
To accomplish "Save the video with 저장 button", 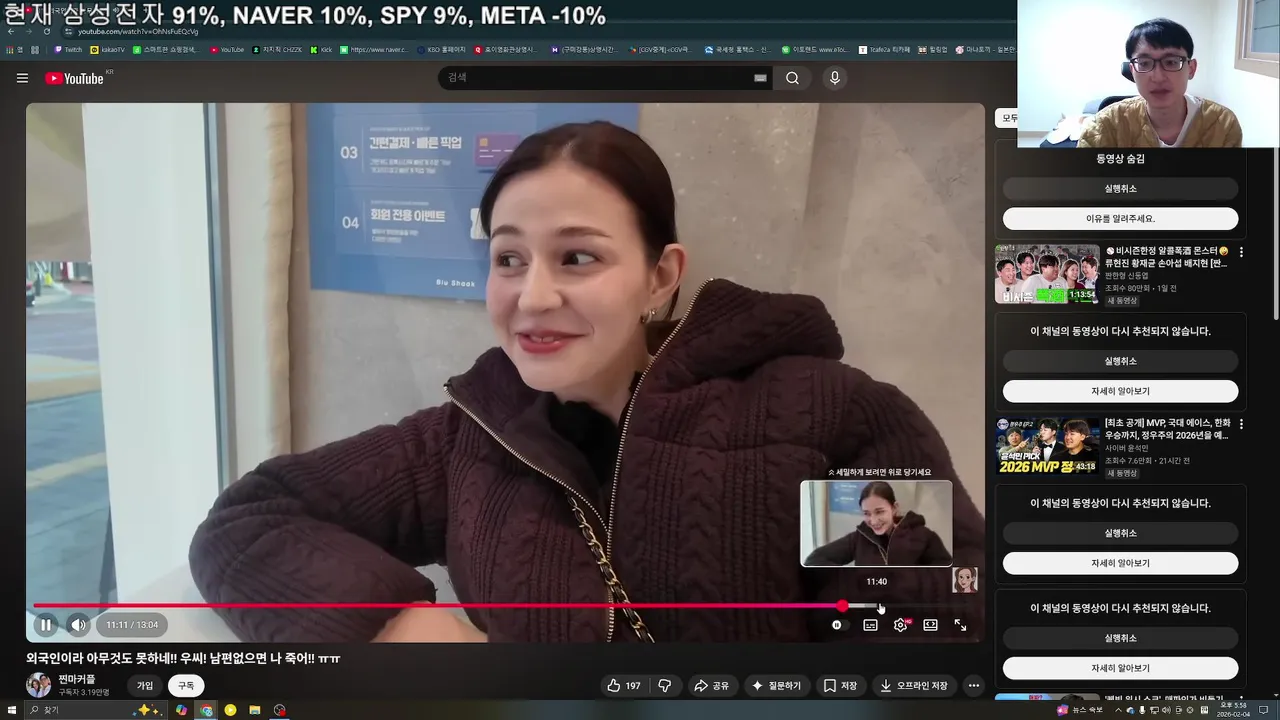I will coord(840,686).
